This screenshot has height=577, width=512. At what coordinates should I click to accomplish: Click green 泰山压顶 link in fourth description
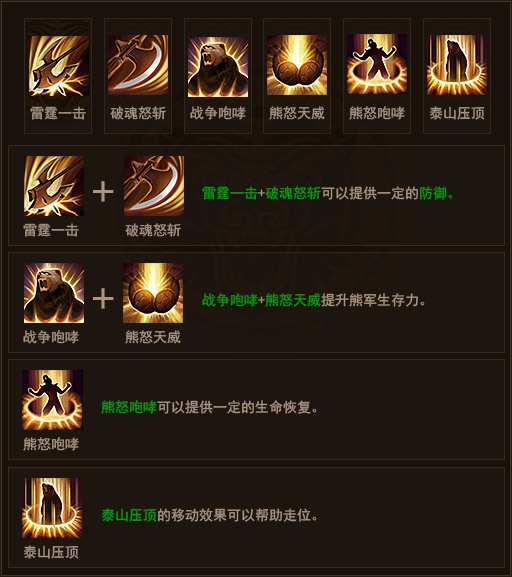click(x=129, y=515)
